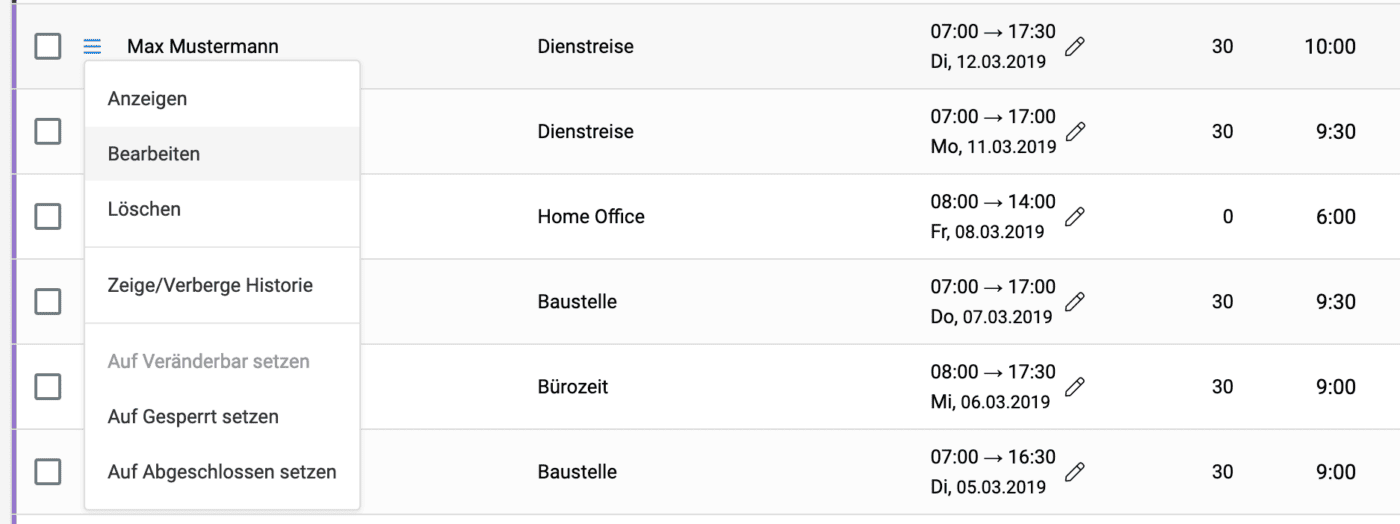Click the hamburger menu icon beside Max Mustermann
Viewport: 1400px width, 524px height.
92,46
